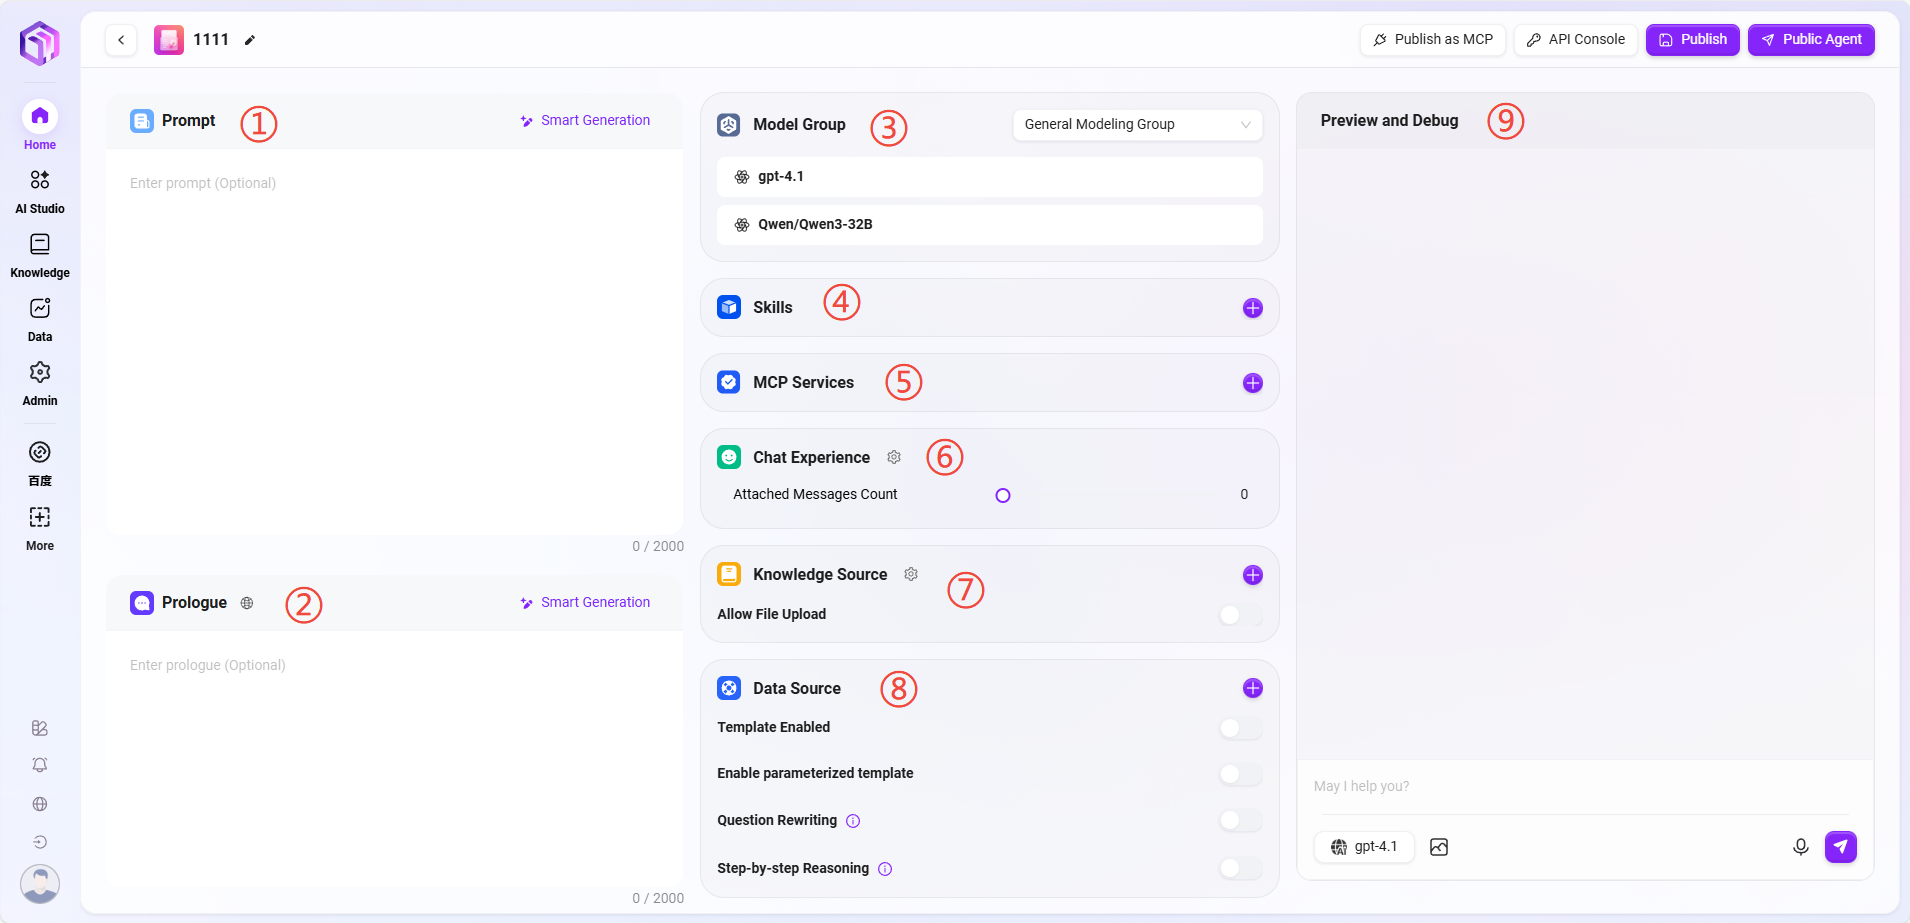Viewport: 1910px width, 923px height.
Task: Add a new skill with plus icon
Action: pos(1252,308)
